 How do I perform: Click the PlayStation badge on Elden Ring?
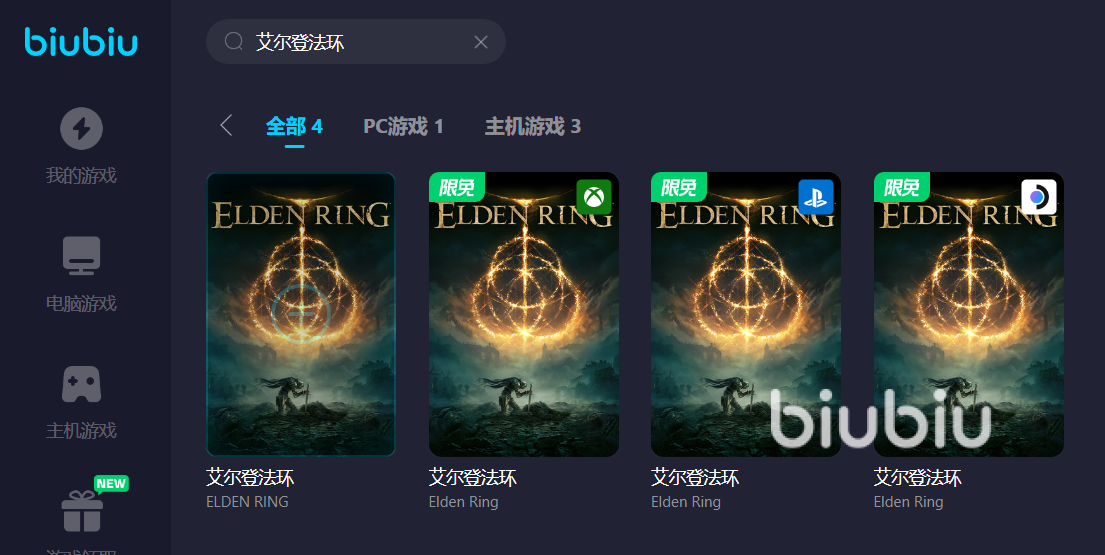(815, 197)
